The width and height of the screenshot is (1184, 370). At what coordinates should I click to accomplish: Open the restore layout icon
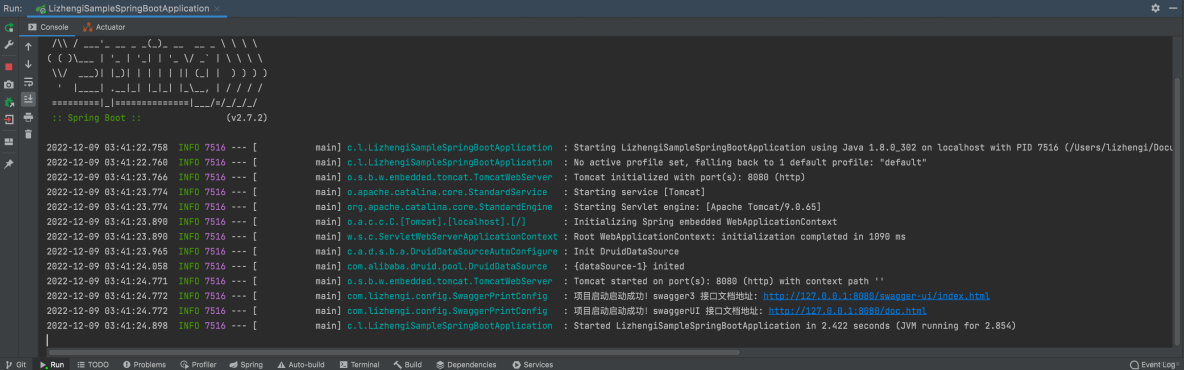tap(9, 141)
